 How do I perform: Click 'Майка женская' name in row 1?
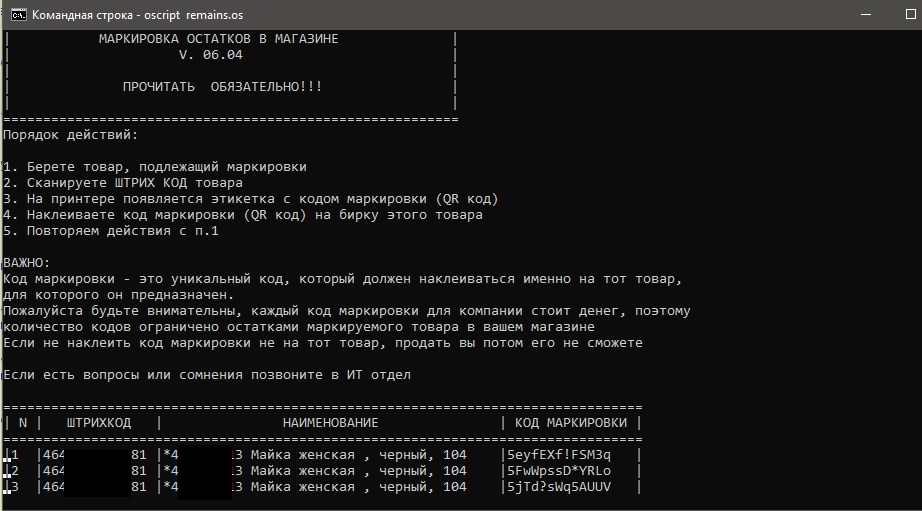coord(303,455)
